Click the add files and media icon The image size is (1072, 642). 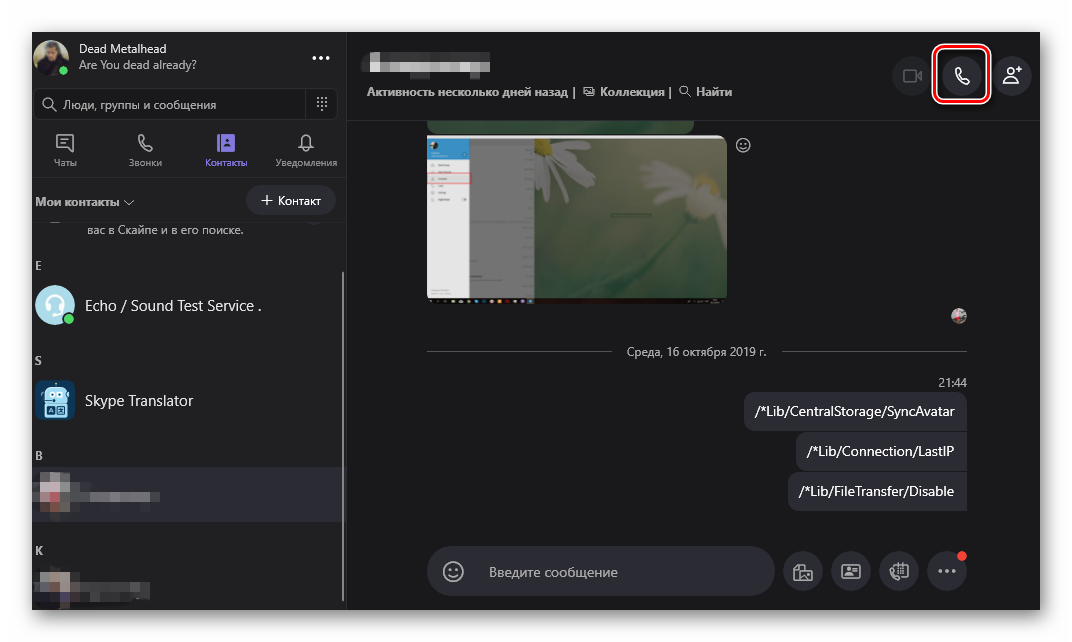(x=801, y=572)
